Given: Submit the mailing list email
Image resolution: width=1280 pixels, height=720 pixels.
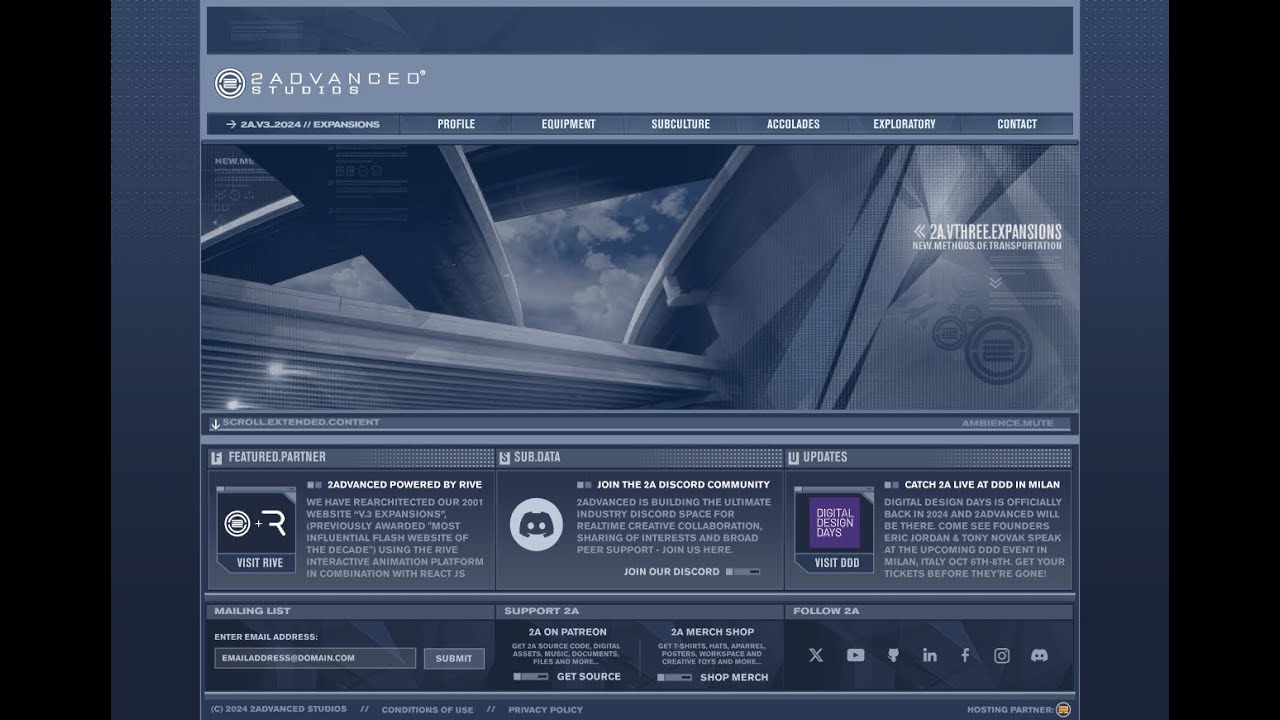Looking at the screenshot, I should coord(454,658).
